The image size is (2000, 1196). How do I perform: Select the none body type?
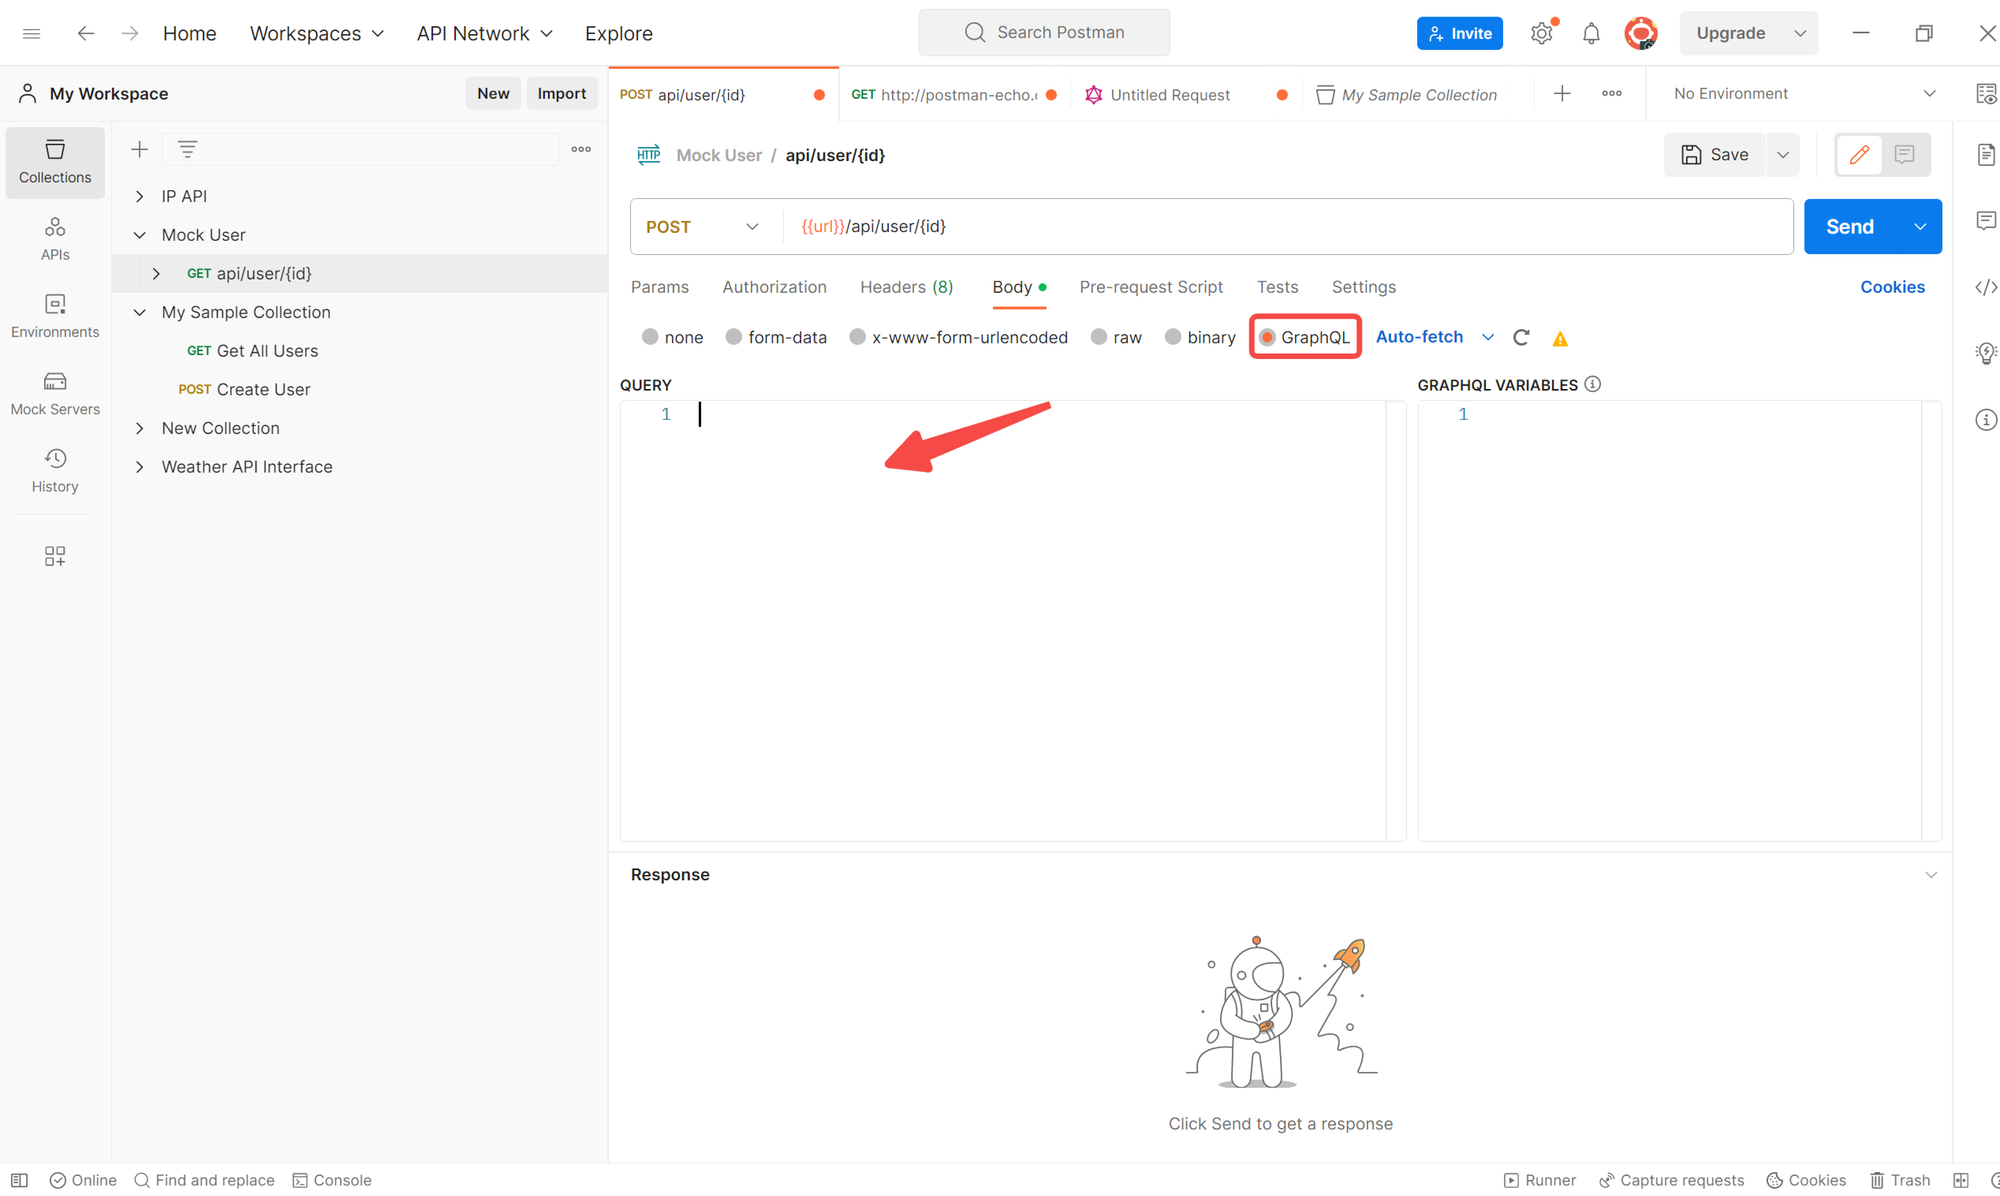pyautogui.click(x=650, y=337)
